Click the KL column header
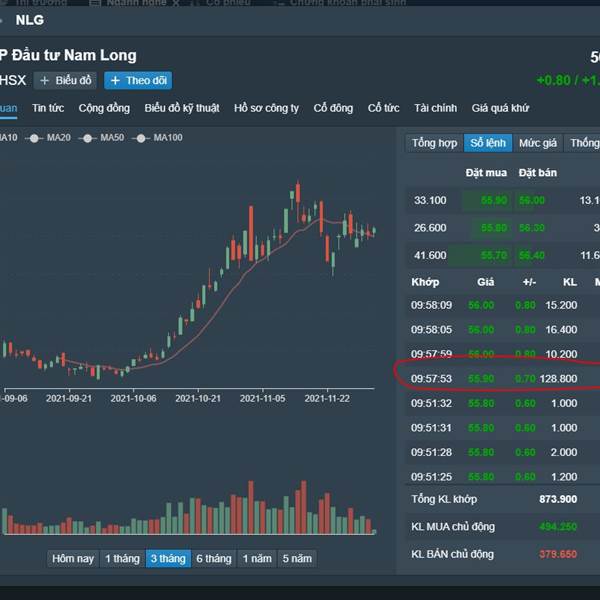Viewport: 600px width, 600px height. click(570, 282)
